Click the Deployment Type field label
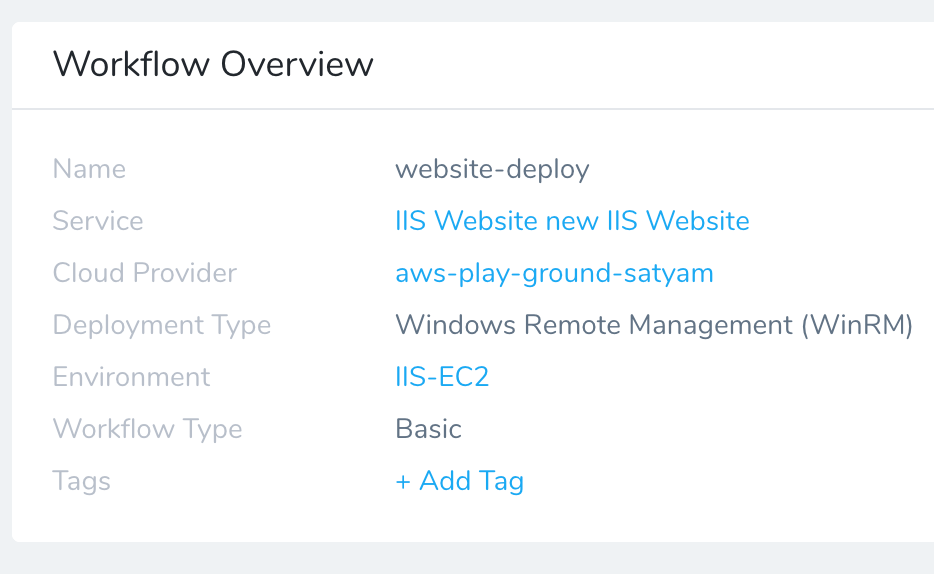 pyautogui.click(x=162, y=325)
